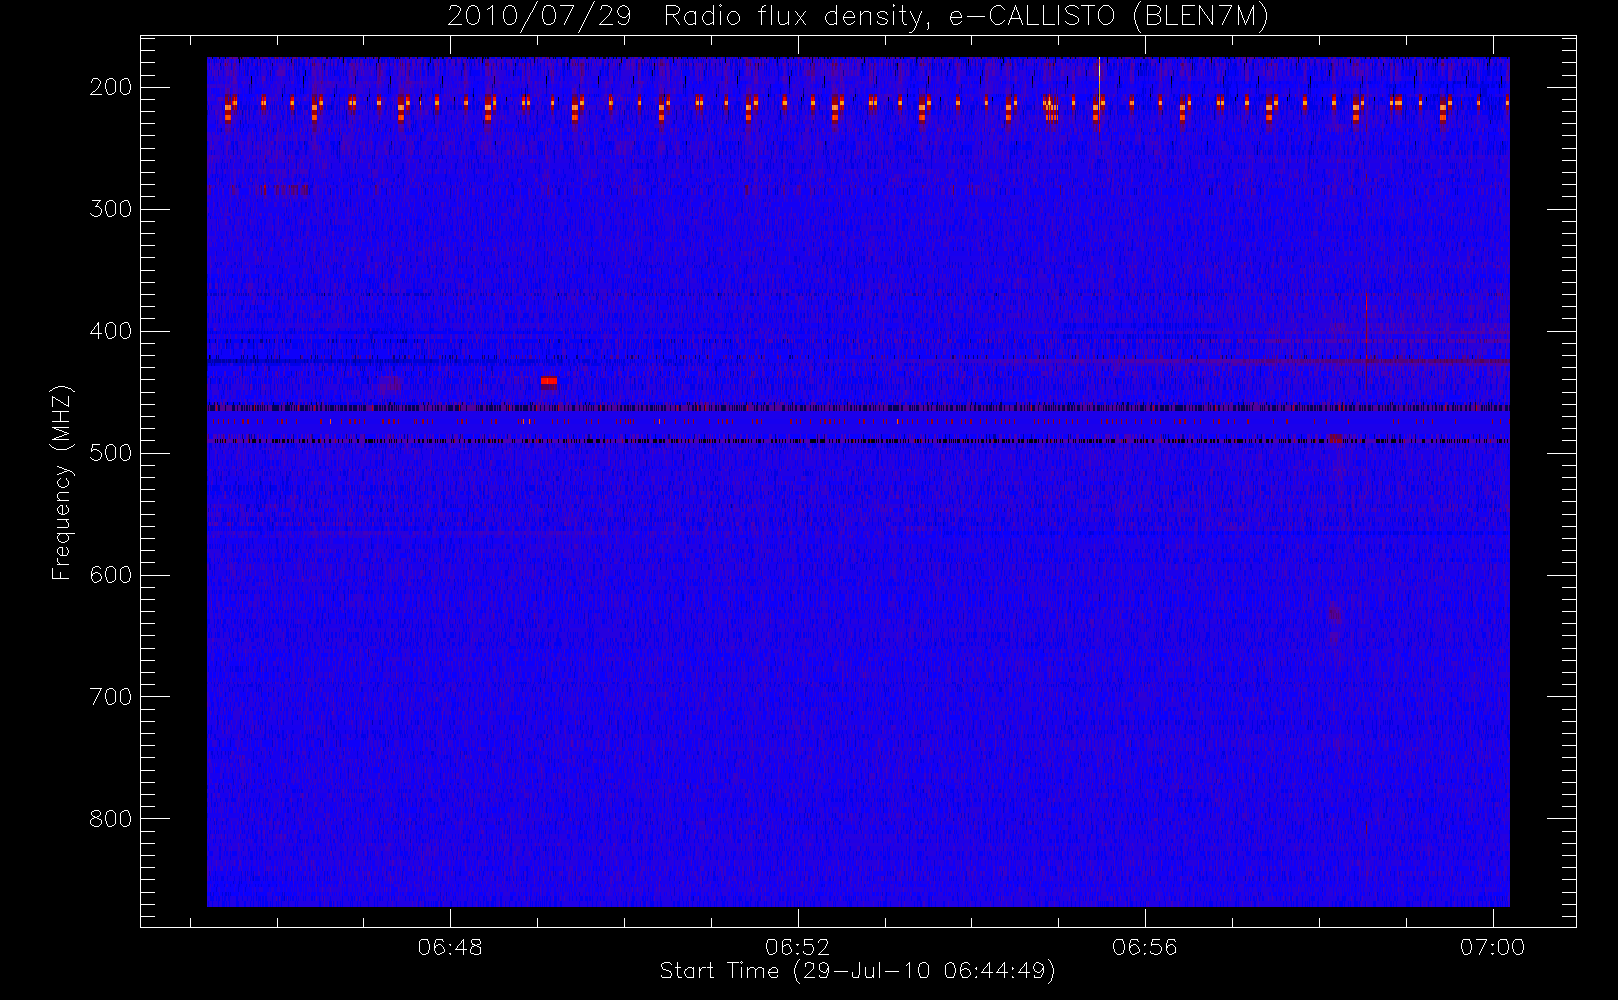1618x1000 pixels.
Task: Click the 07:00 time tick label
Action: pyautogui.click(x=1492, y=947)
